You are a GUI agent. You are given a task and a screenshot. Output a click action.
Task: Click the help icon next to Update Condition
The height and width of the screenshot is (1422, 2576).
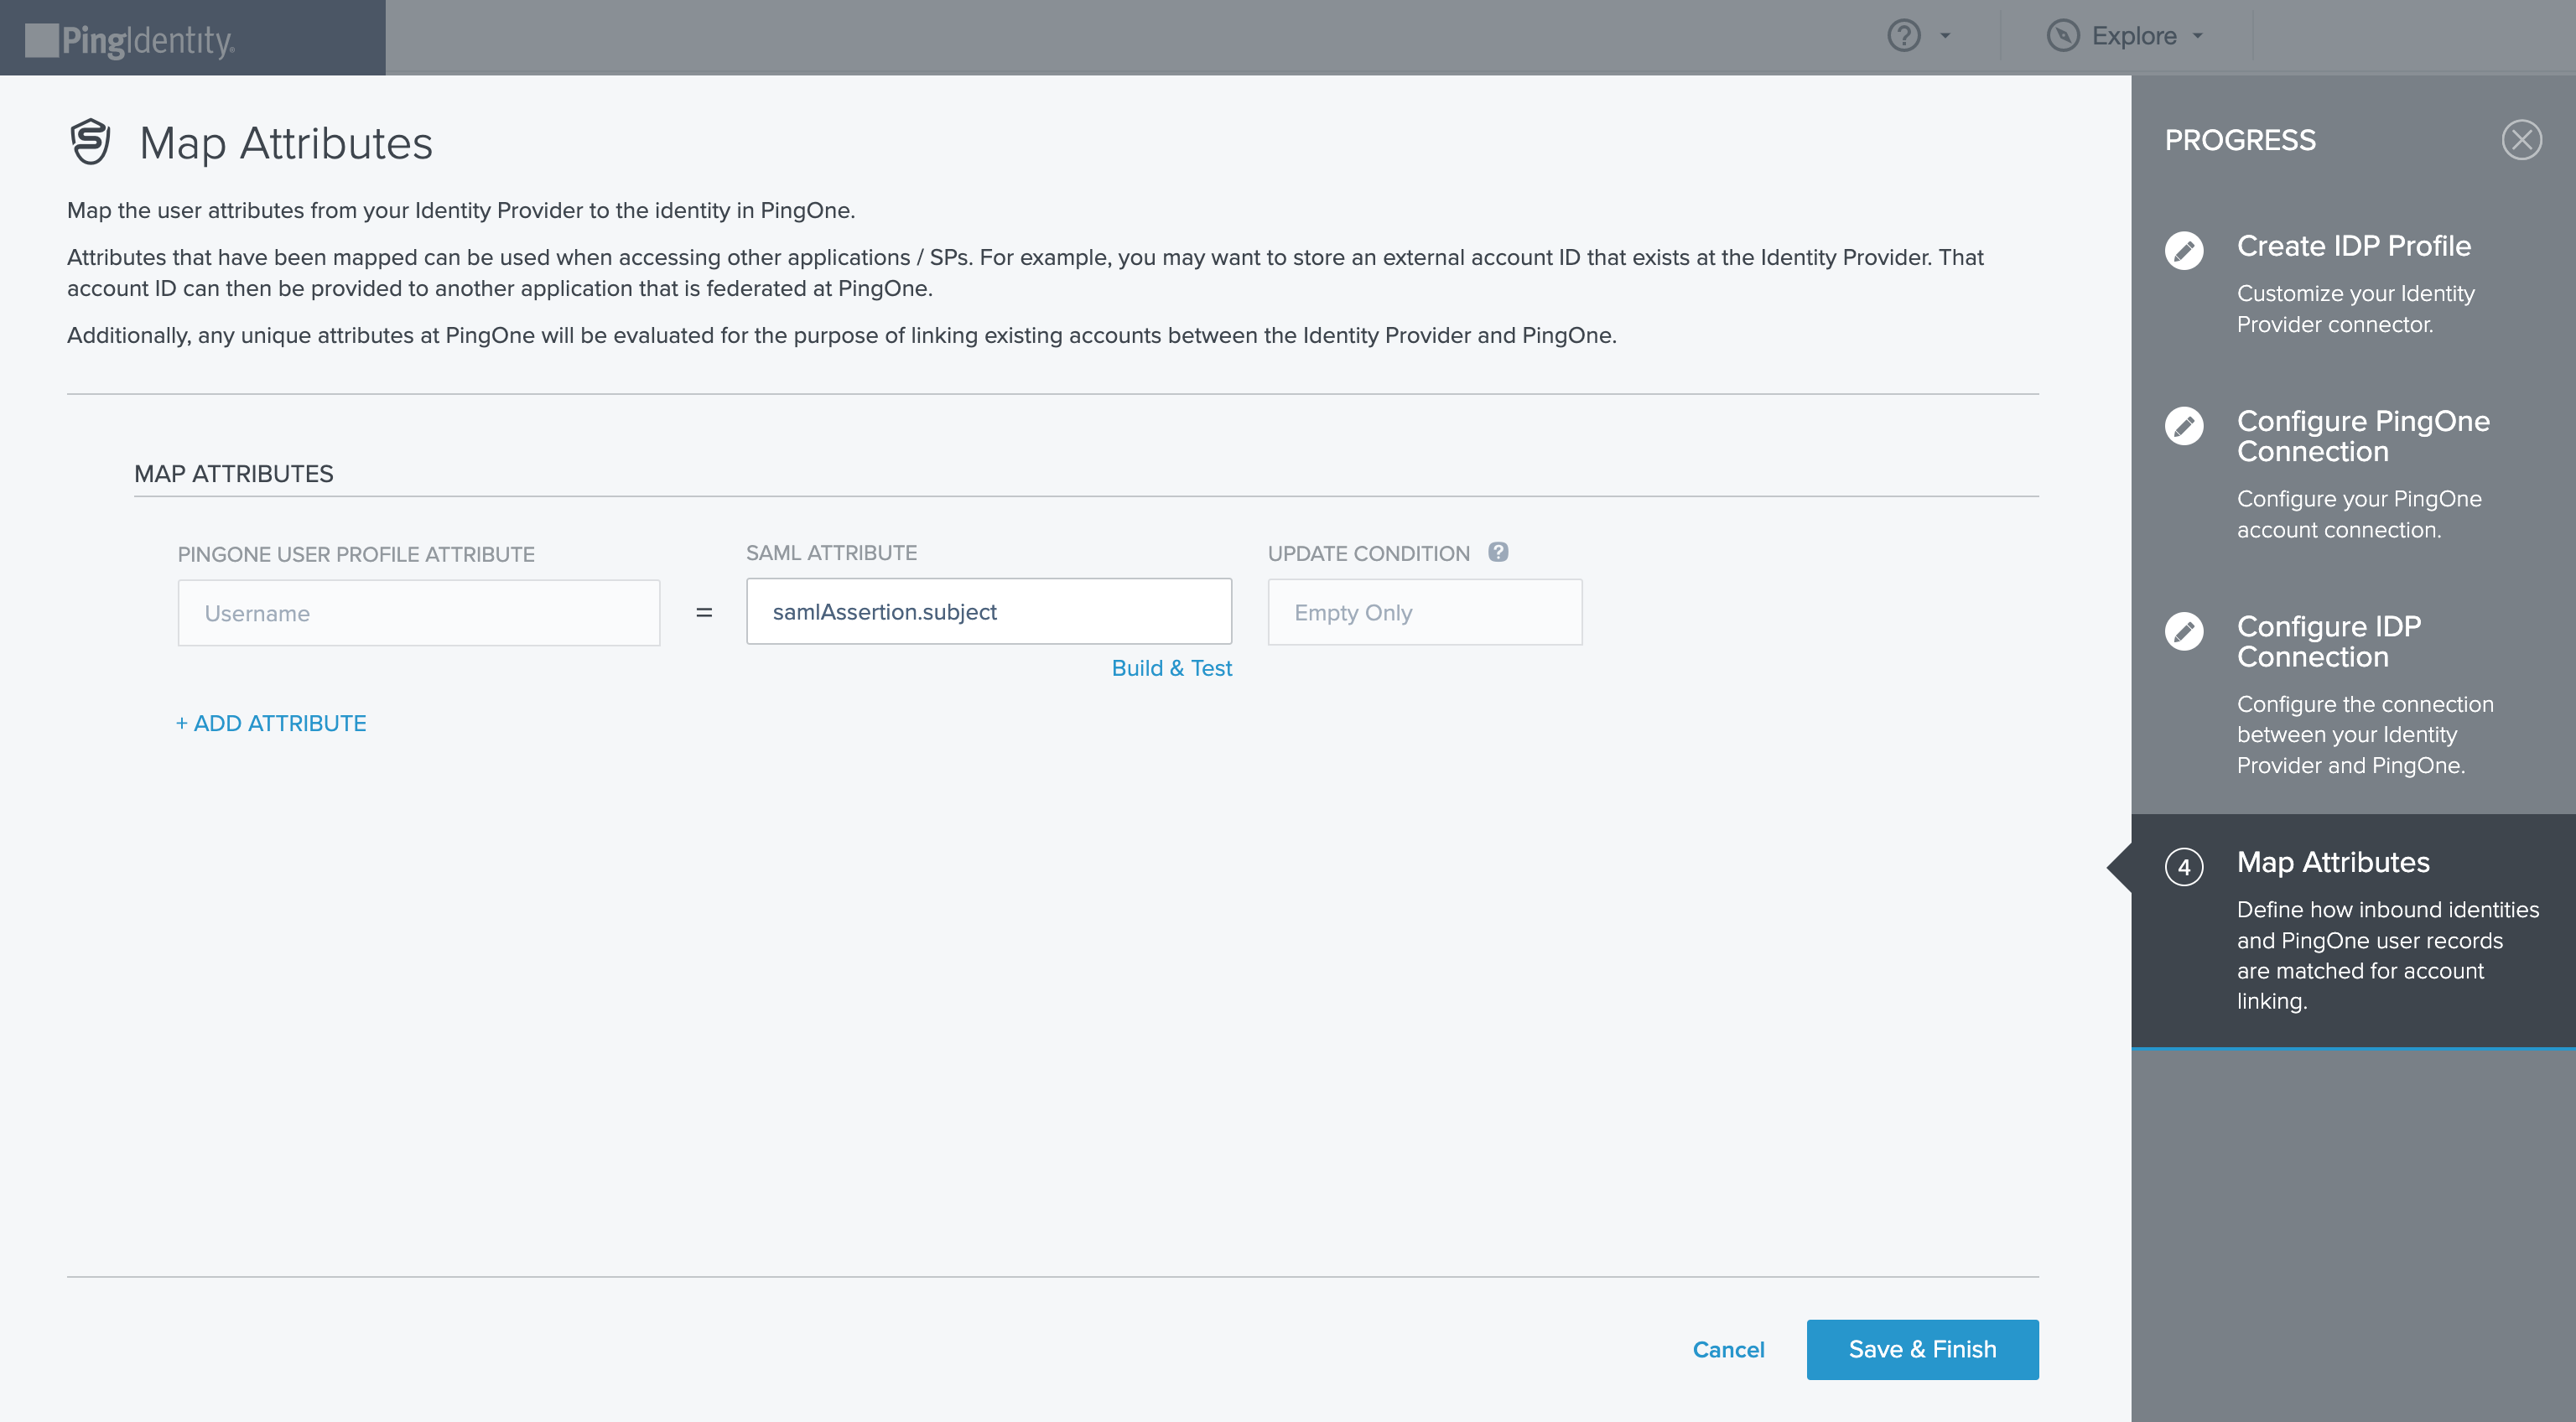click(x=1498, y=552)
